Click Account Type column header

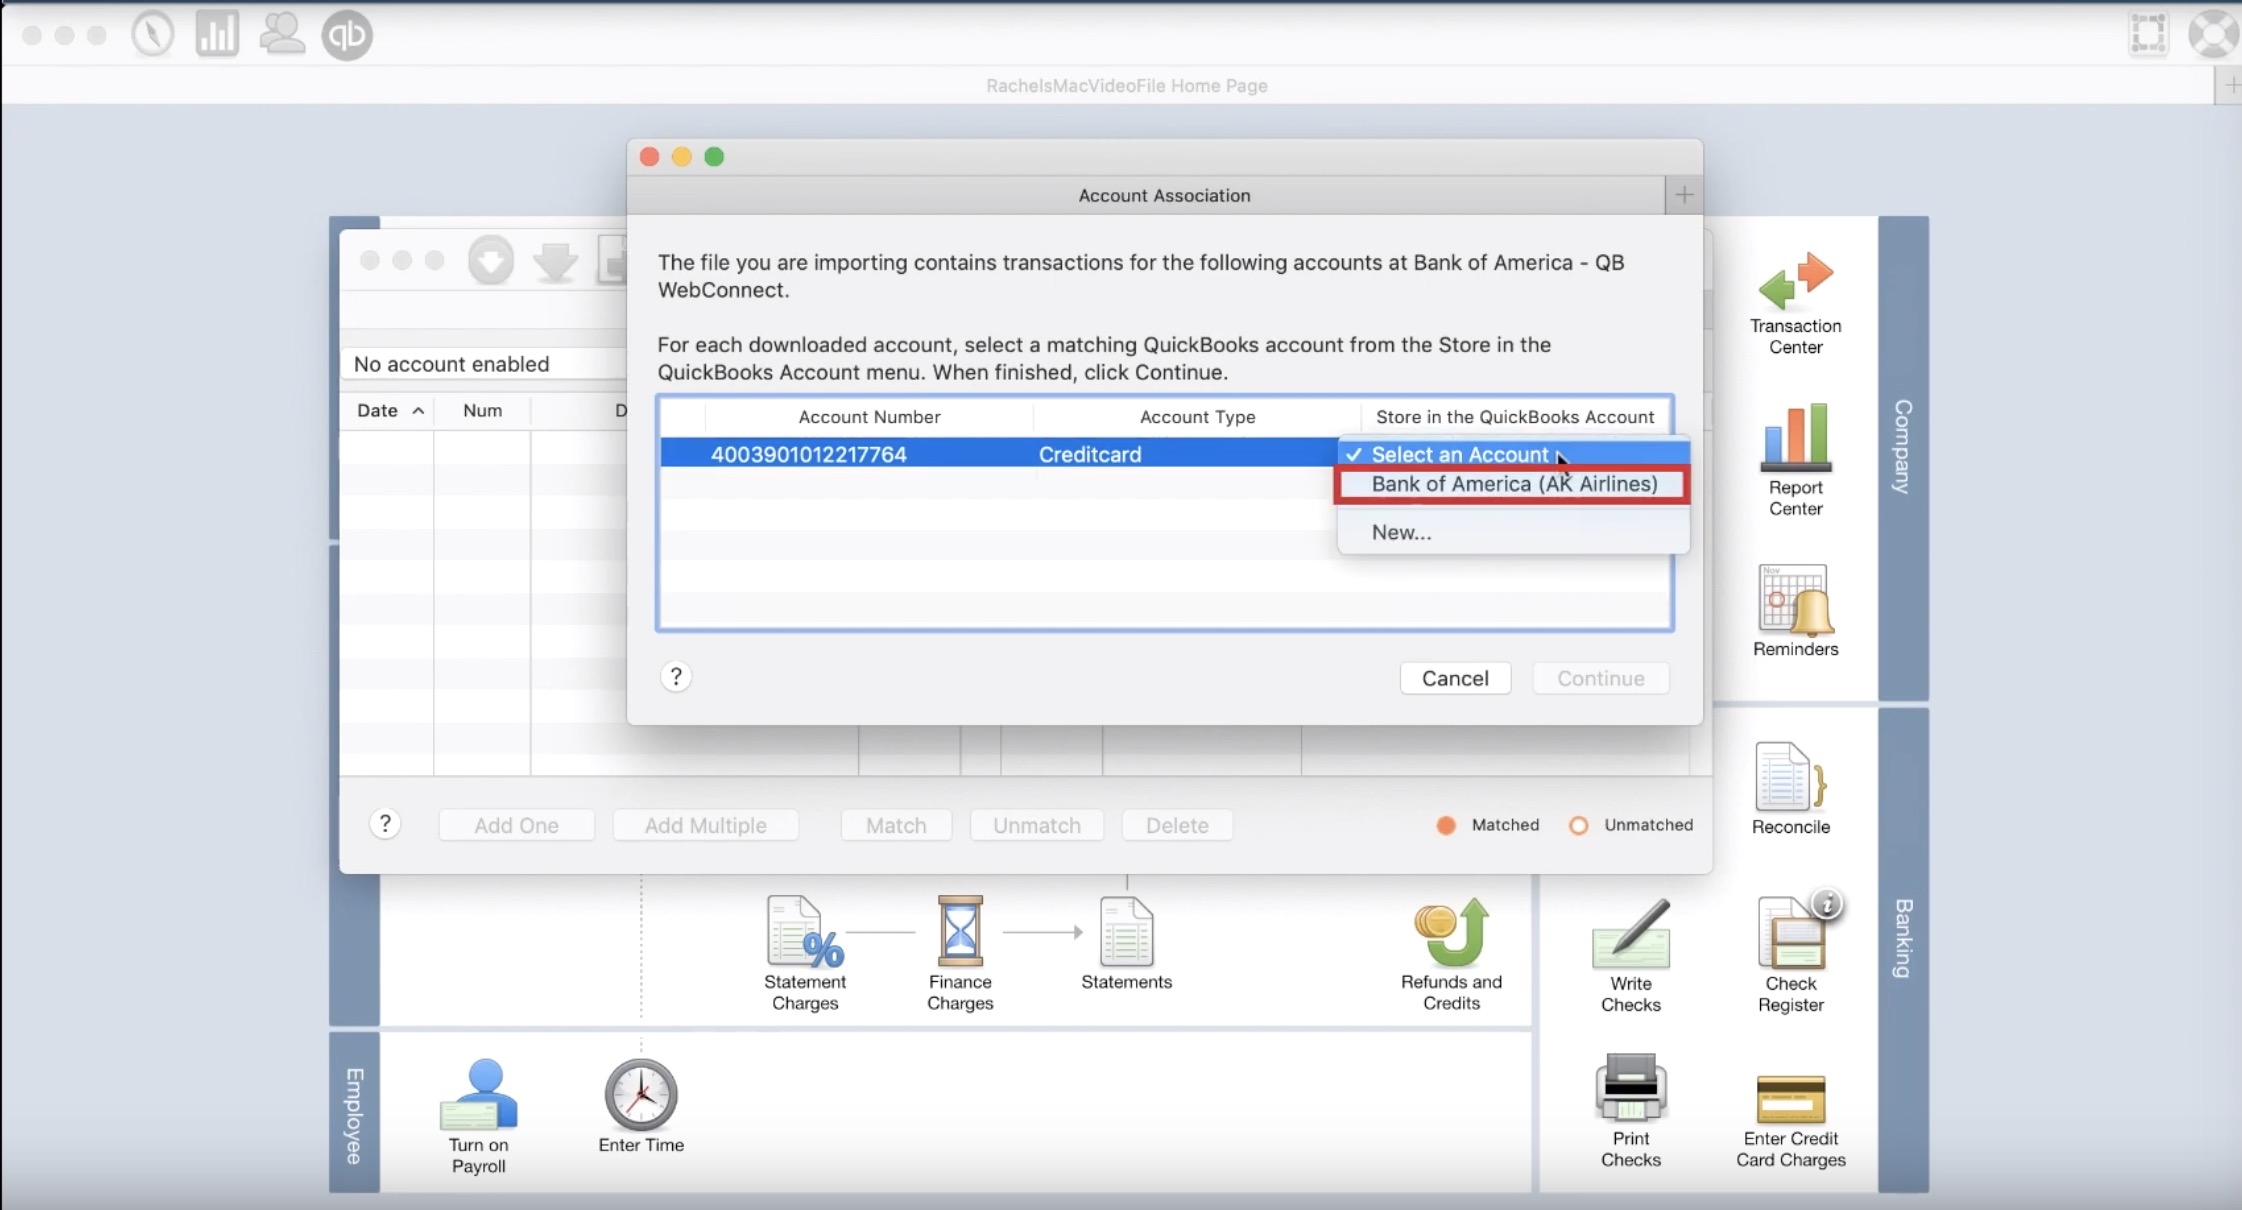pos(1197,417)
